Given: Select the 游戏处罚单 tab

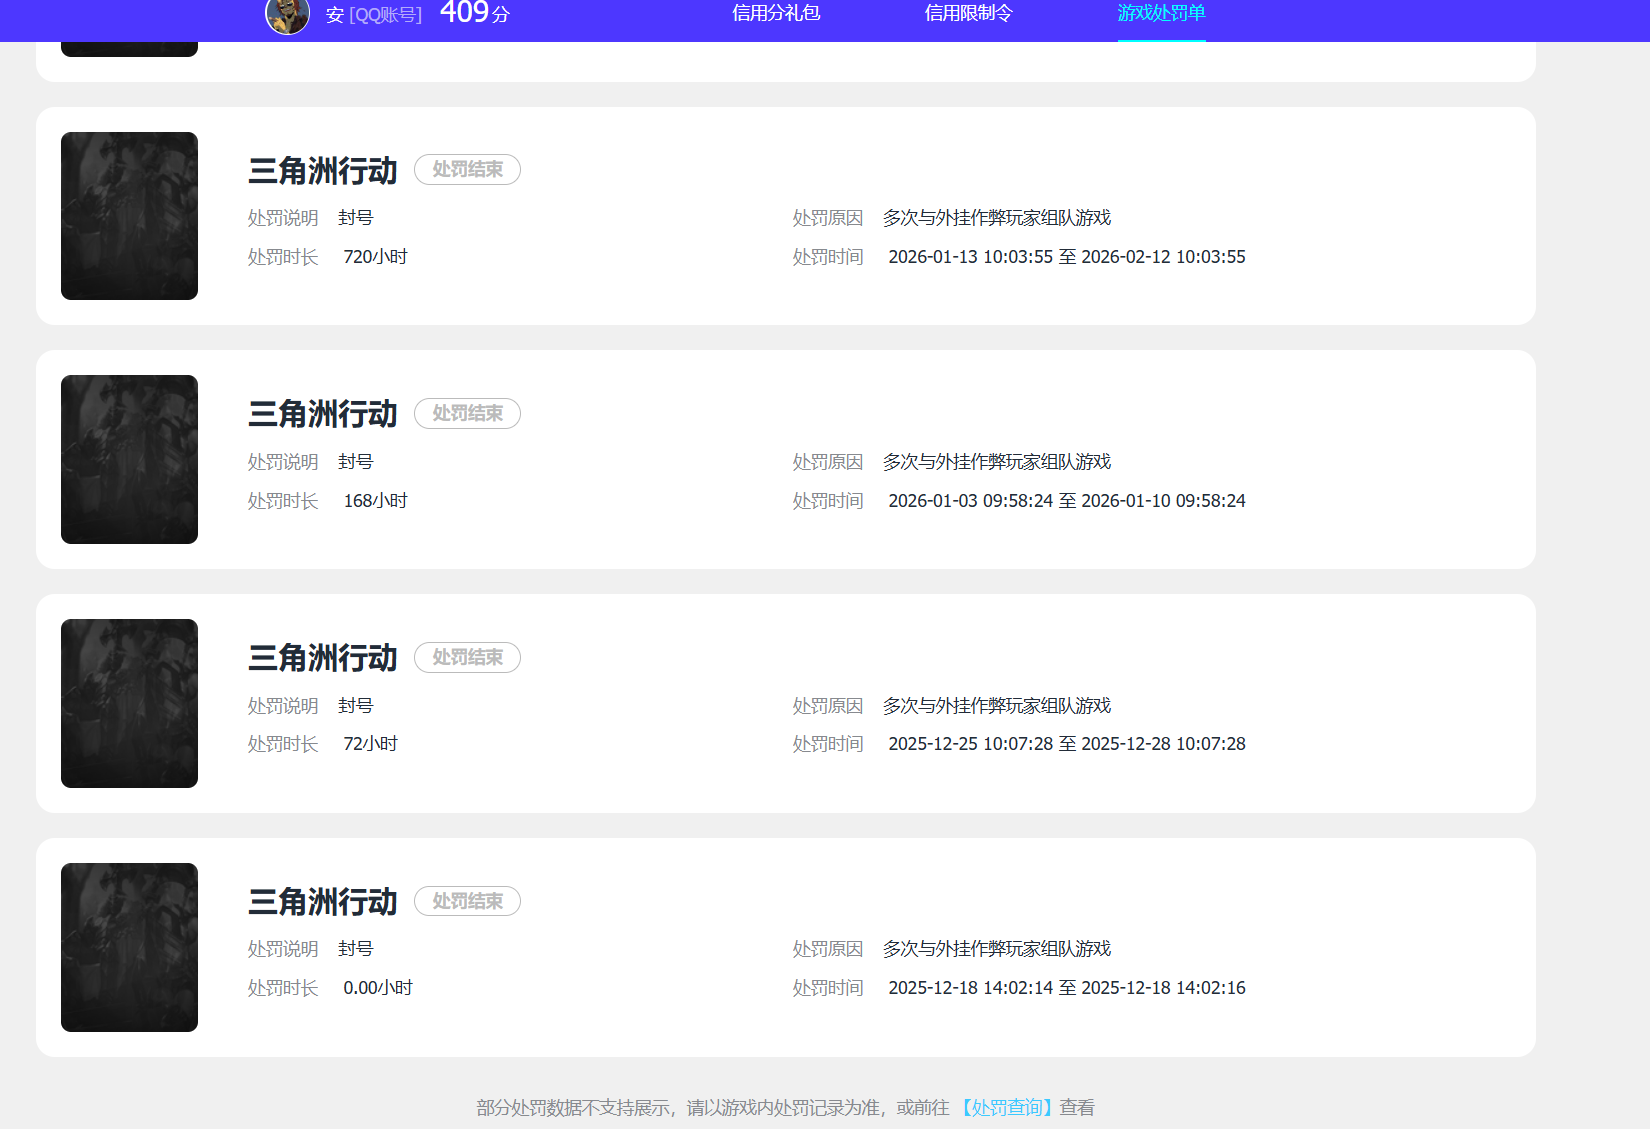Looking at the screenshot, I should pos(1161,13).
